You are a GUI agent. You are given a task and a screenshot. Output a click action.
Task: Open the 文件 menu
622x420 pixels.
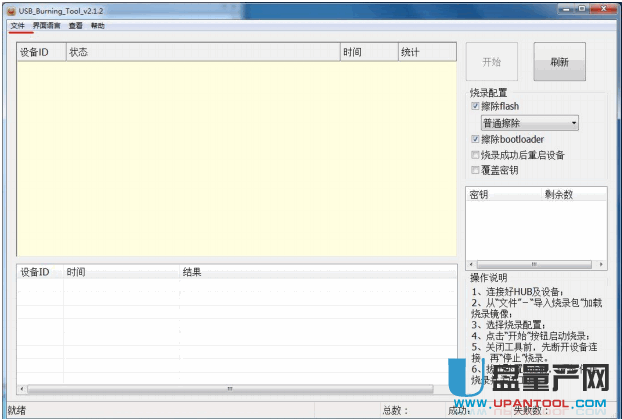pyautogui.click(x=17, y=26)
